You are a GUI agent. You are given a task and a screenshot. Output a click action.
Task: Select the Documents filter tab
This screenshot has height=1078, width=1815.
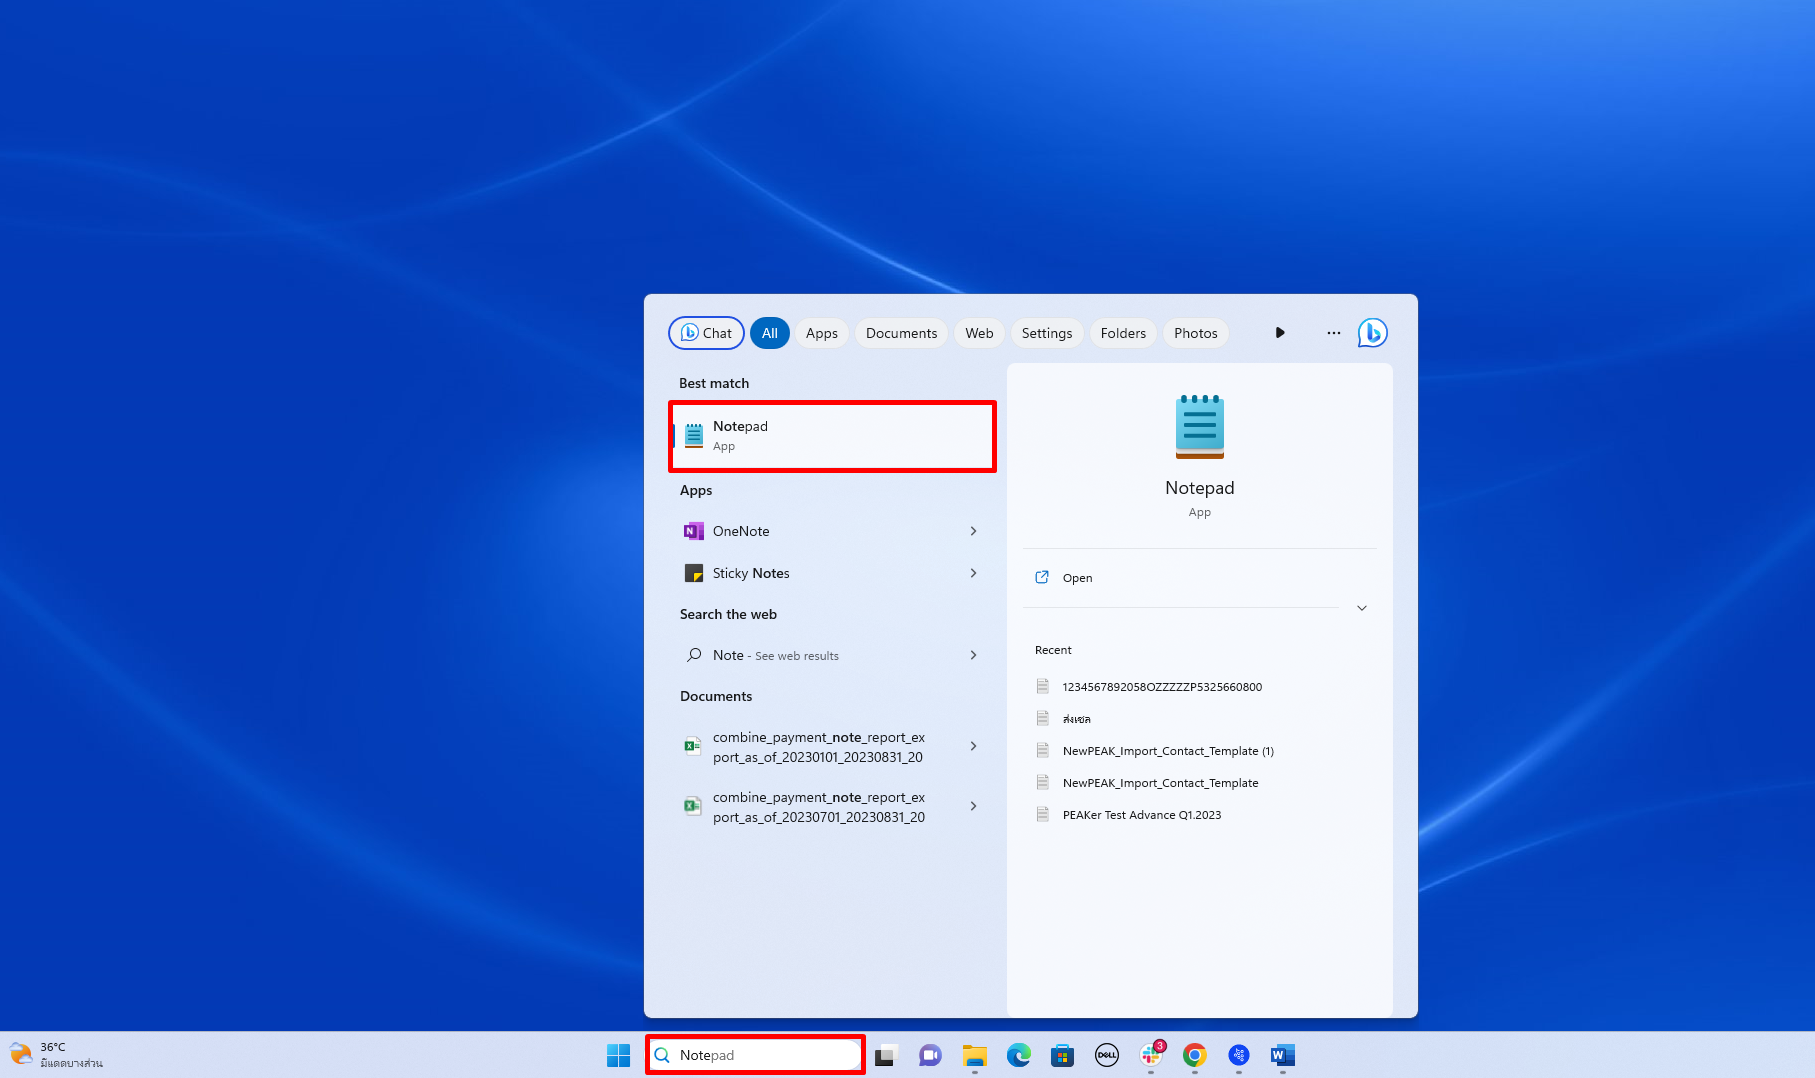901,333
